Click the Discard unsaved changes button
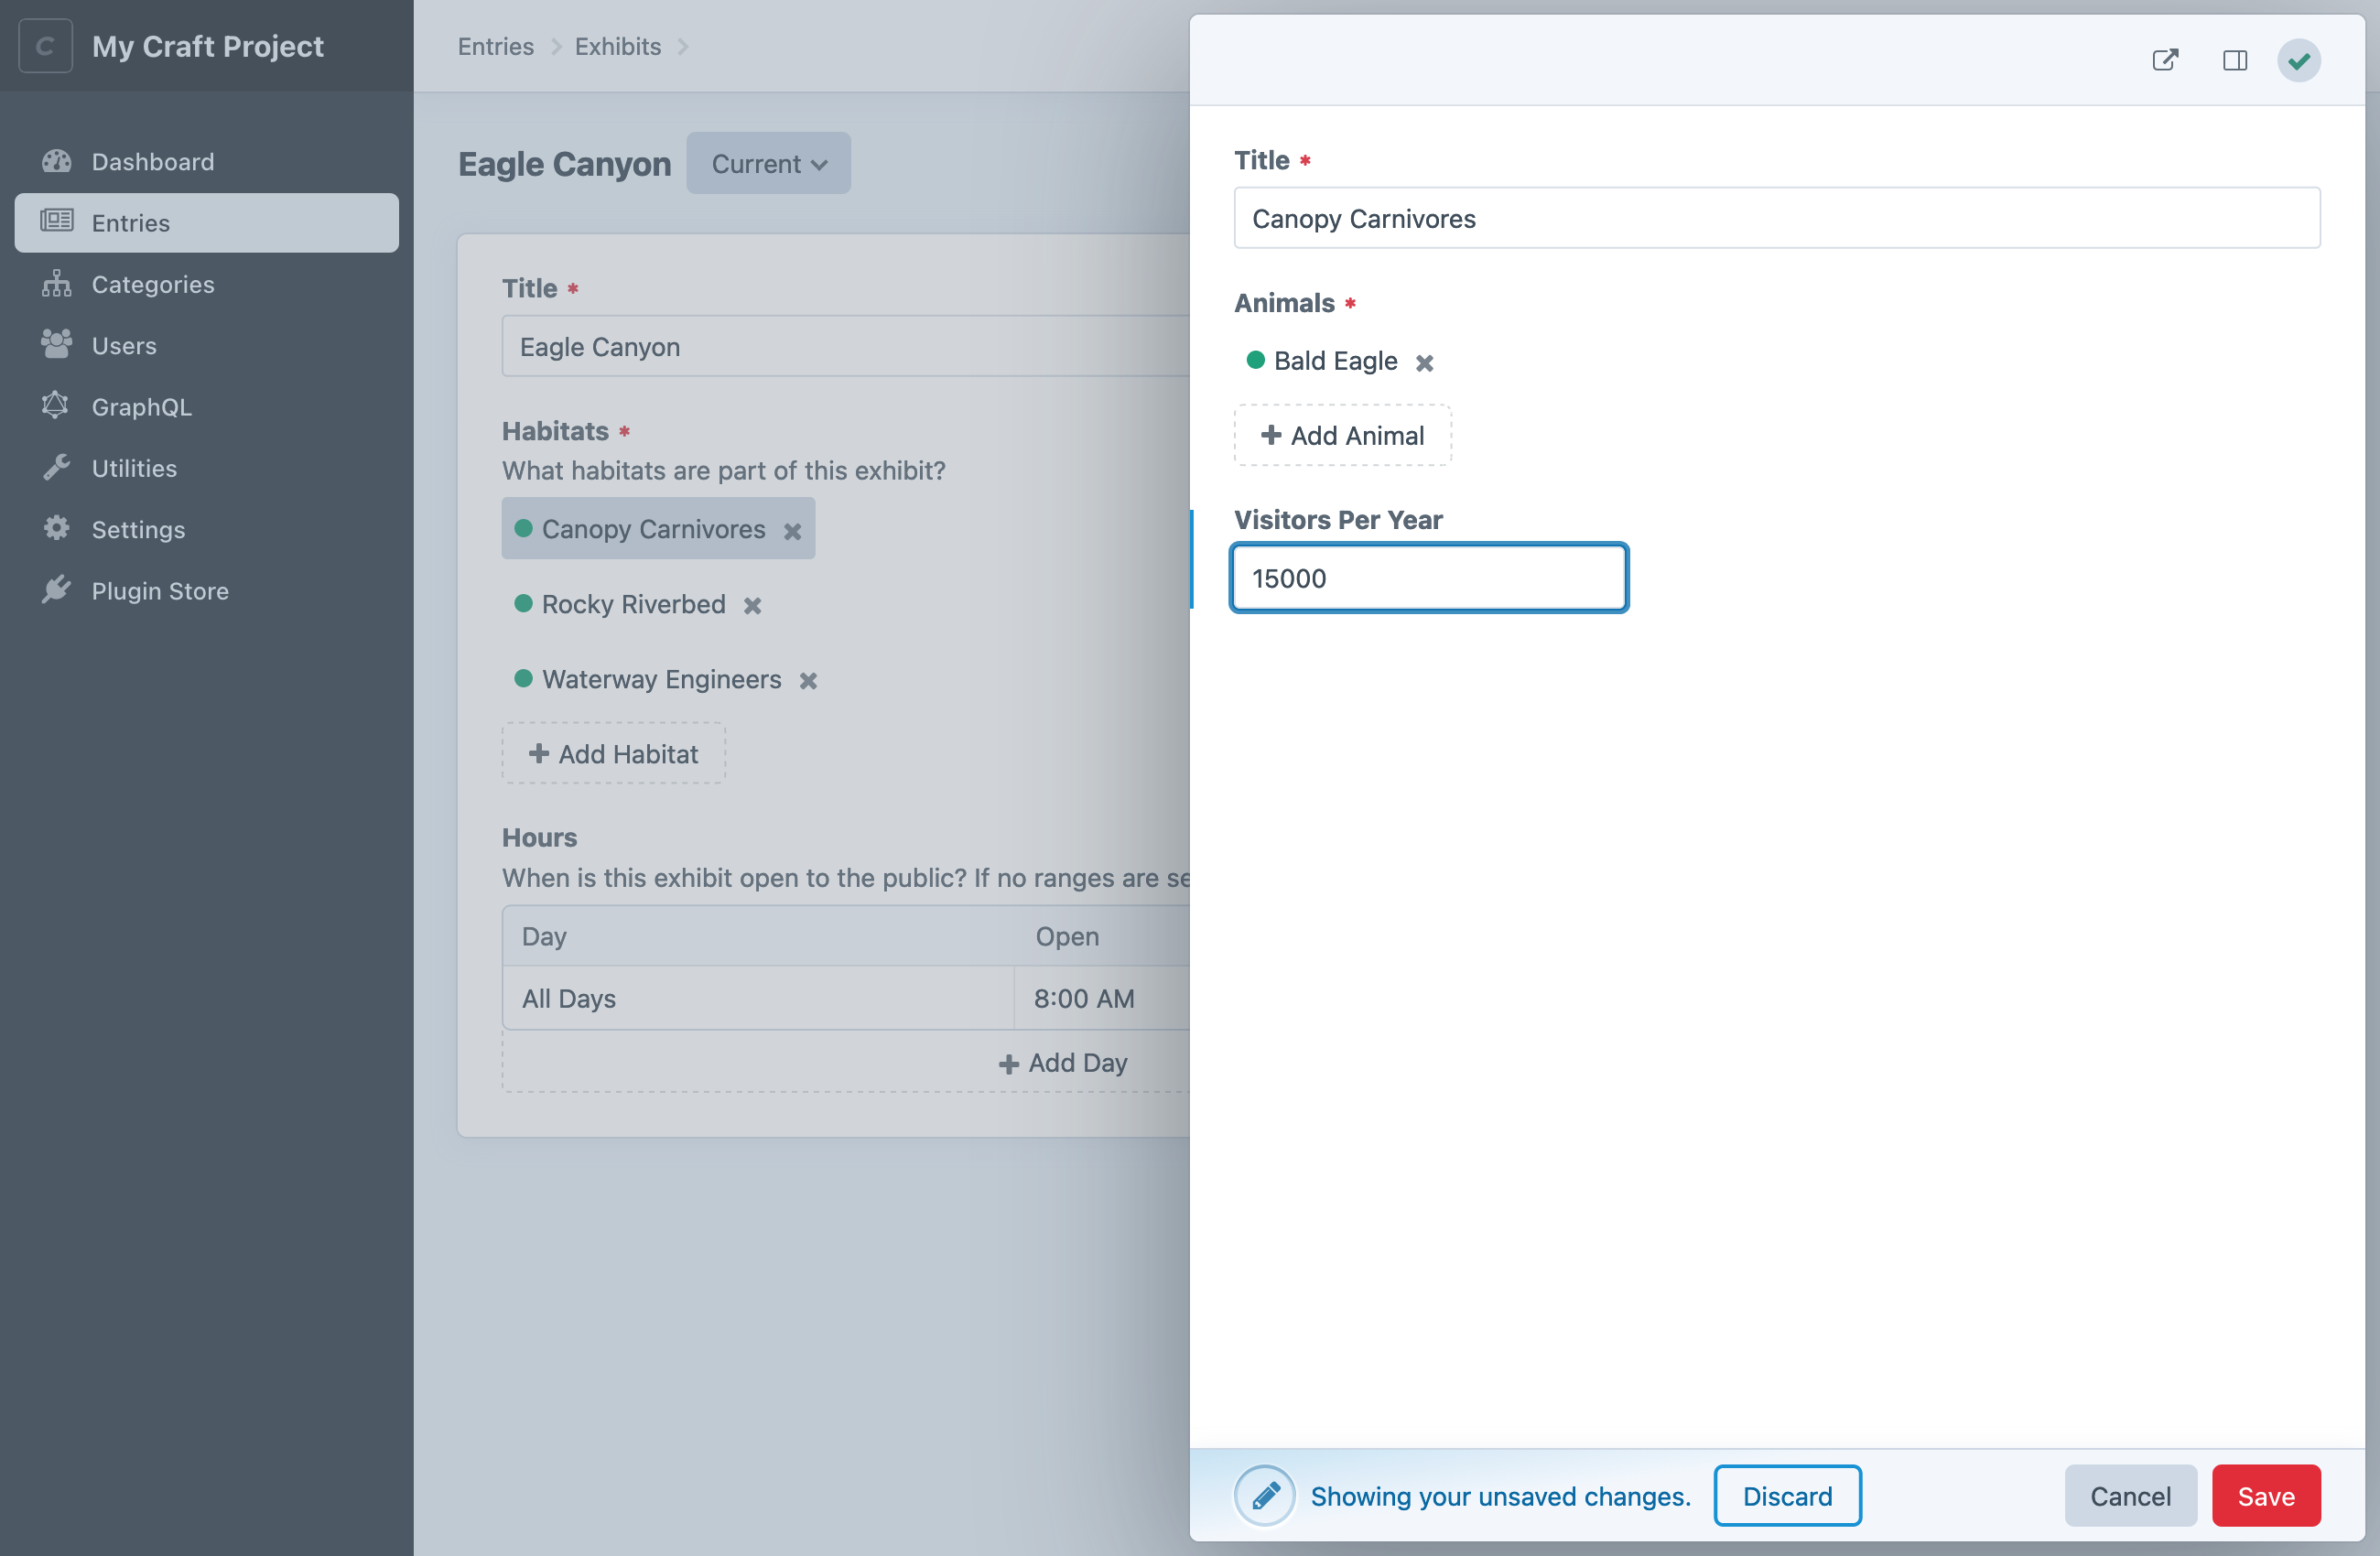This screenshot has width=2380, height=1556. 1788,1496
